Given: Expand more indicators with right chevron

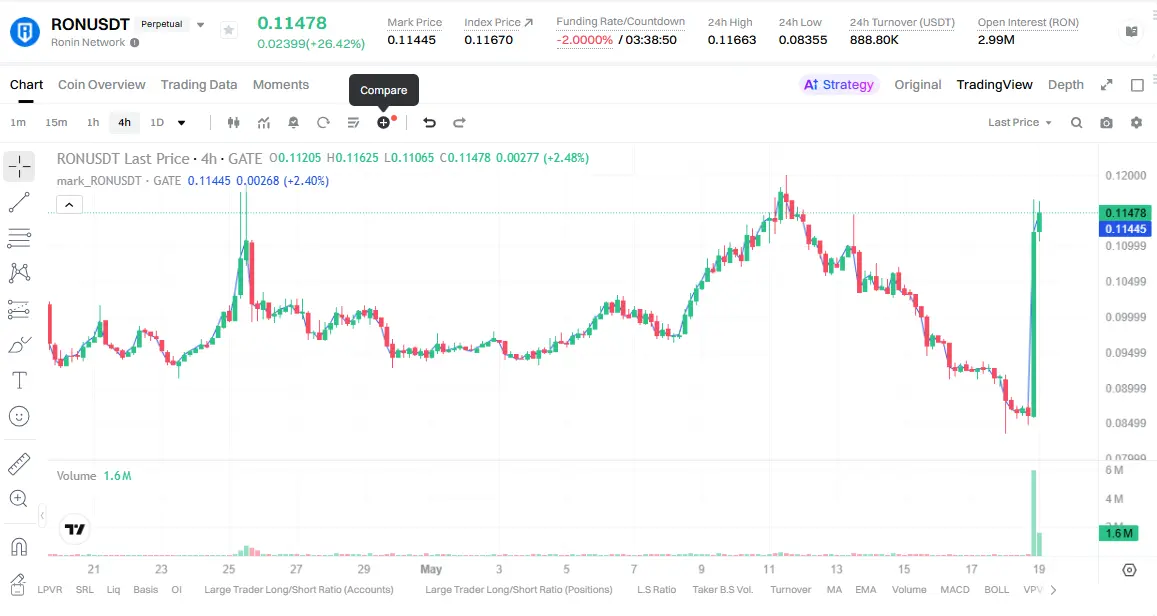Looking at the screenshot, I should tap(1053, 589).
